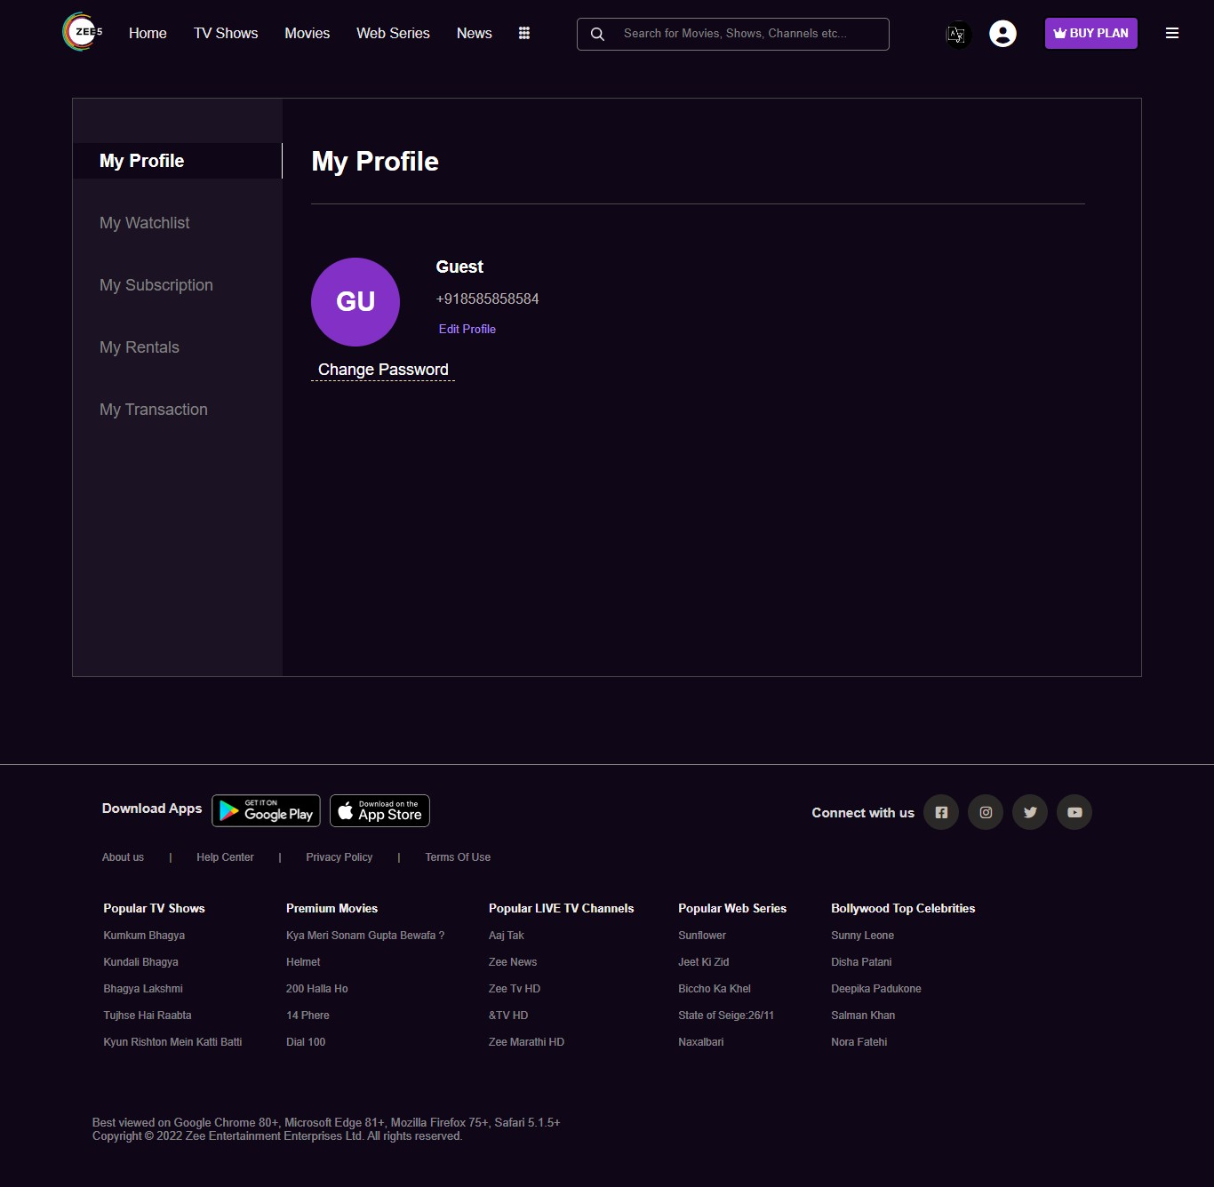Open ZEE5 Facebook page
1214x1187 pixels.
click(941, 812)
